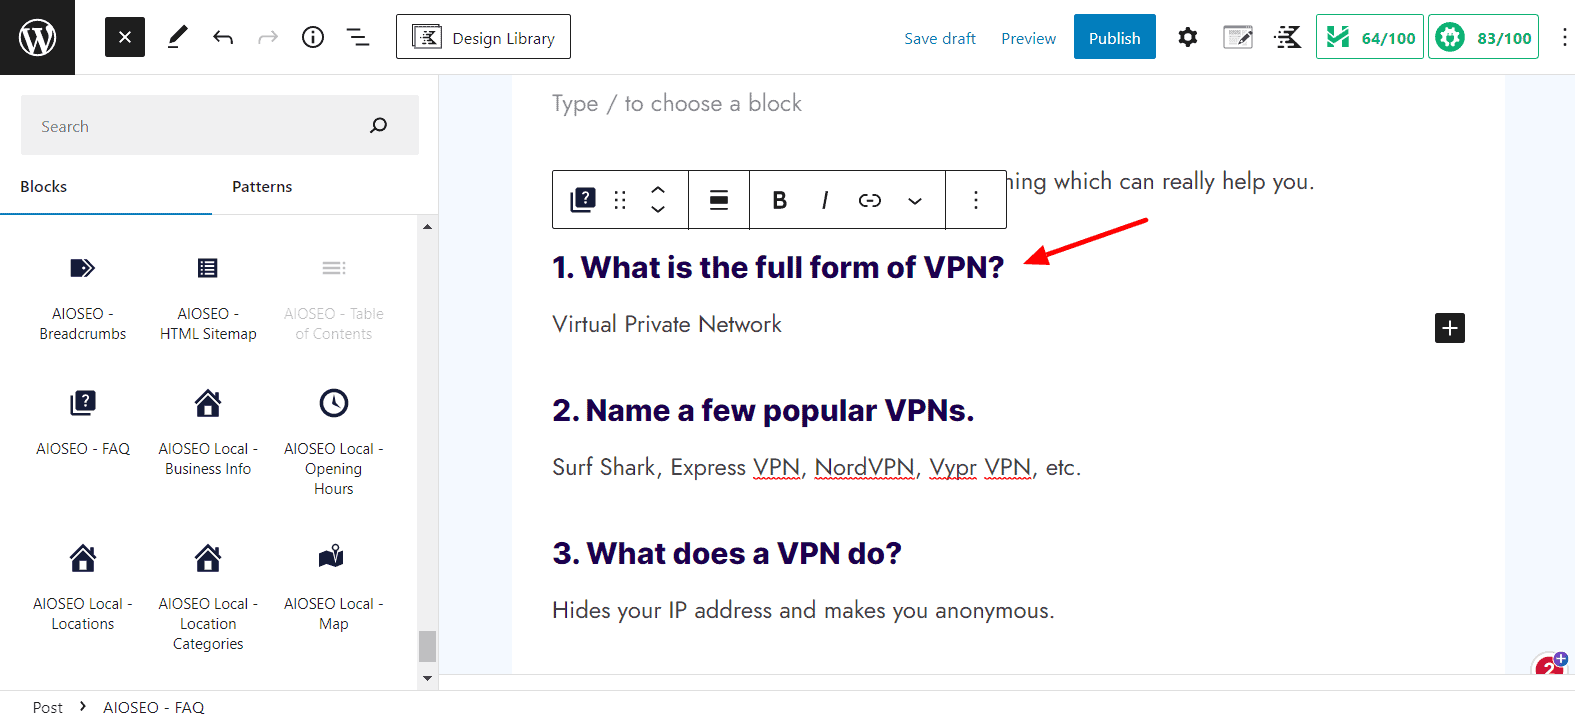The image size is (1575, 720).
Task: Open block options three-dot menu
Action: (976, 200)
